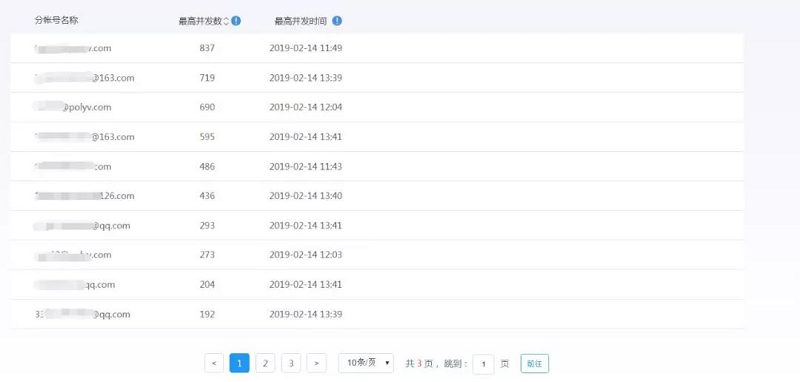800x382 pixels.
Task: Select the row with 837 concurrency
Action: coord(377,48)
